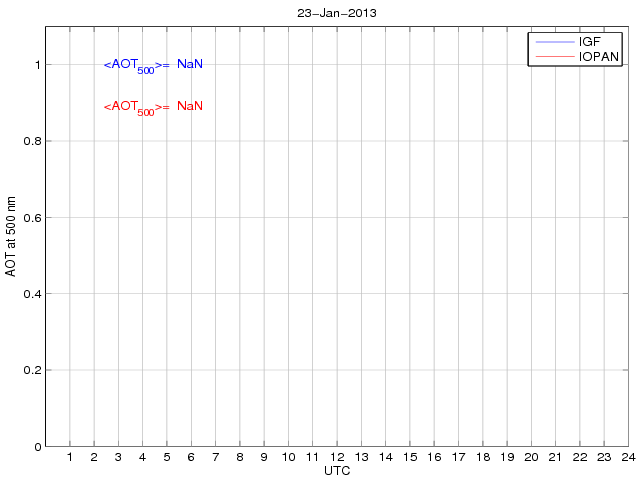Click the plot title 23-Jan-2013

point(337,13)
